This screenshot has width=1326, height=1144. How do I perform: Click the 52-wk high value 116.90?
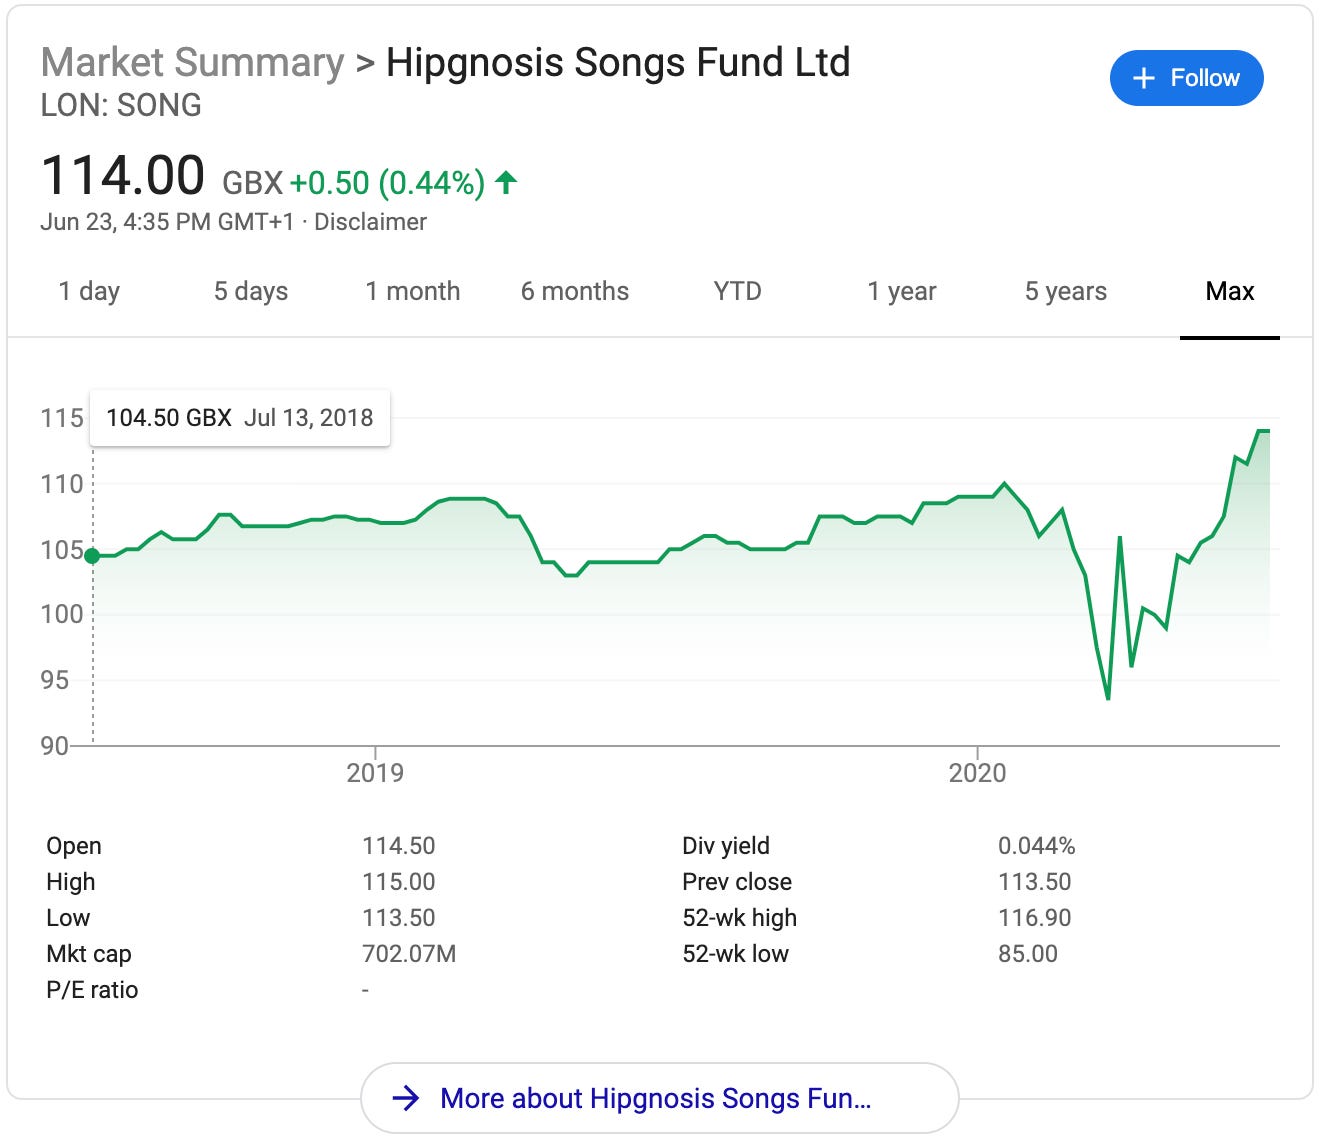1034,918
